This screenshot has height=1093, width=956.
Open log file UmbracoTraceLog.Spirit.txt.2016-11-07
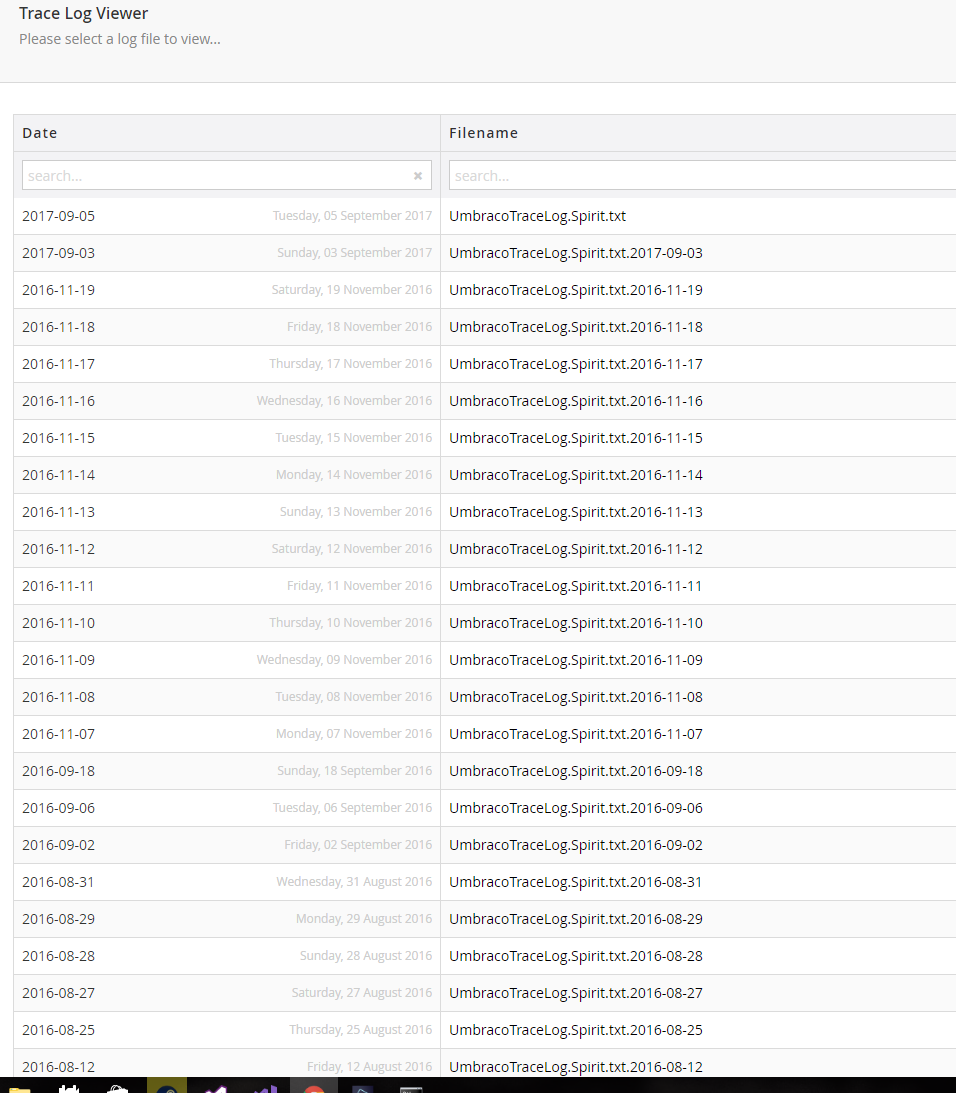tap(576, 733)
